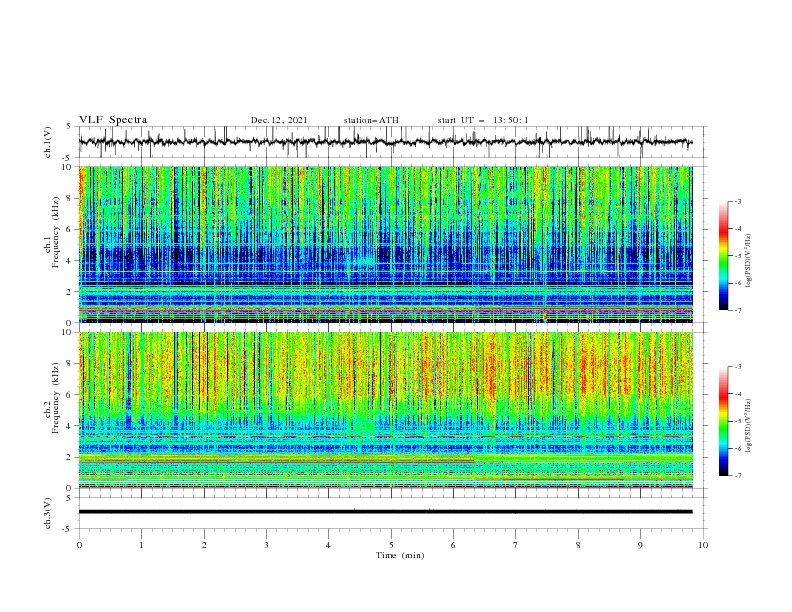Viewport: 792px width, 612px height.
Task: Click the ch.2 colorbar PSD unit label
Action: point(749,425)
